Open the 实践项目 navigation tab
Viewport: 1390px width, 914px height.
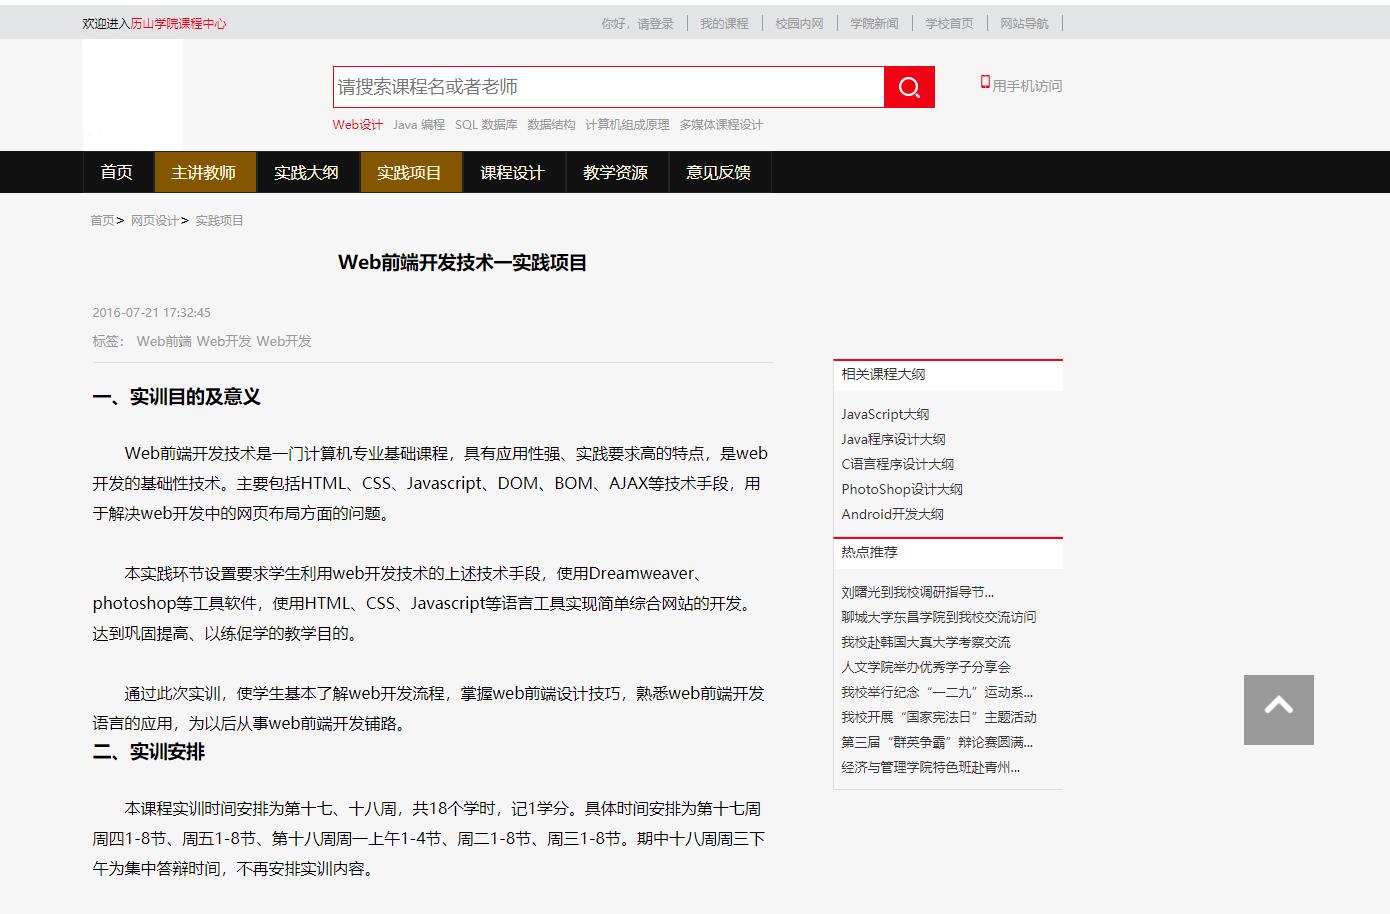point(409,172)
